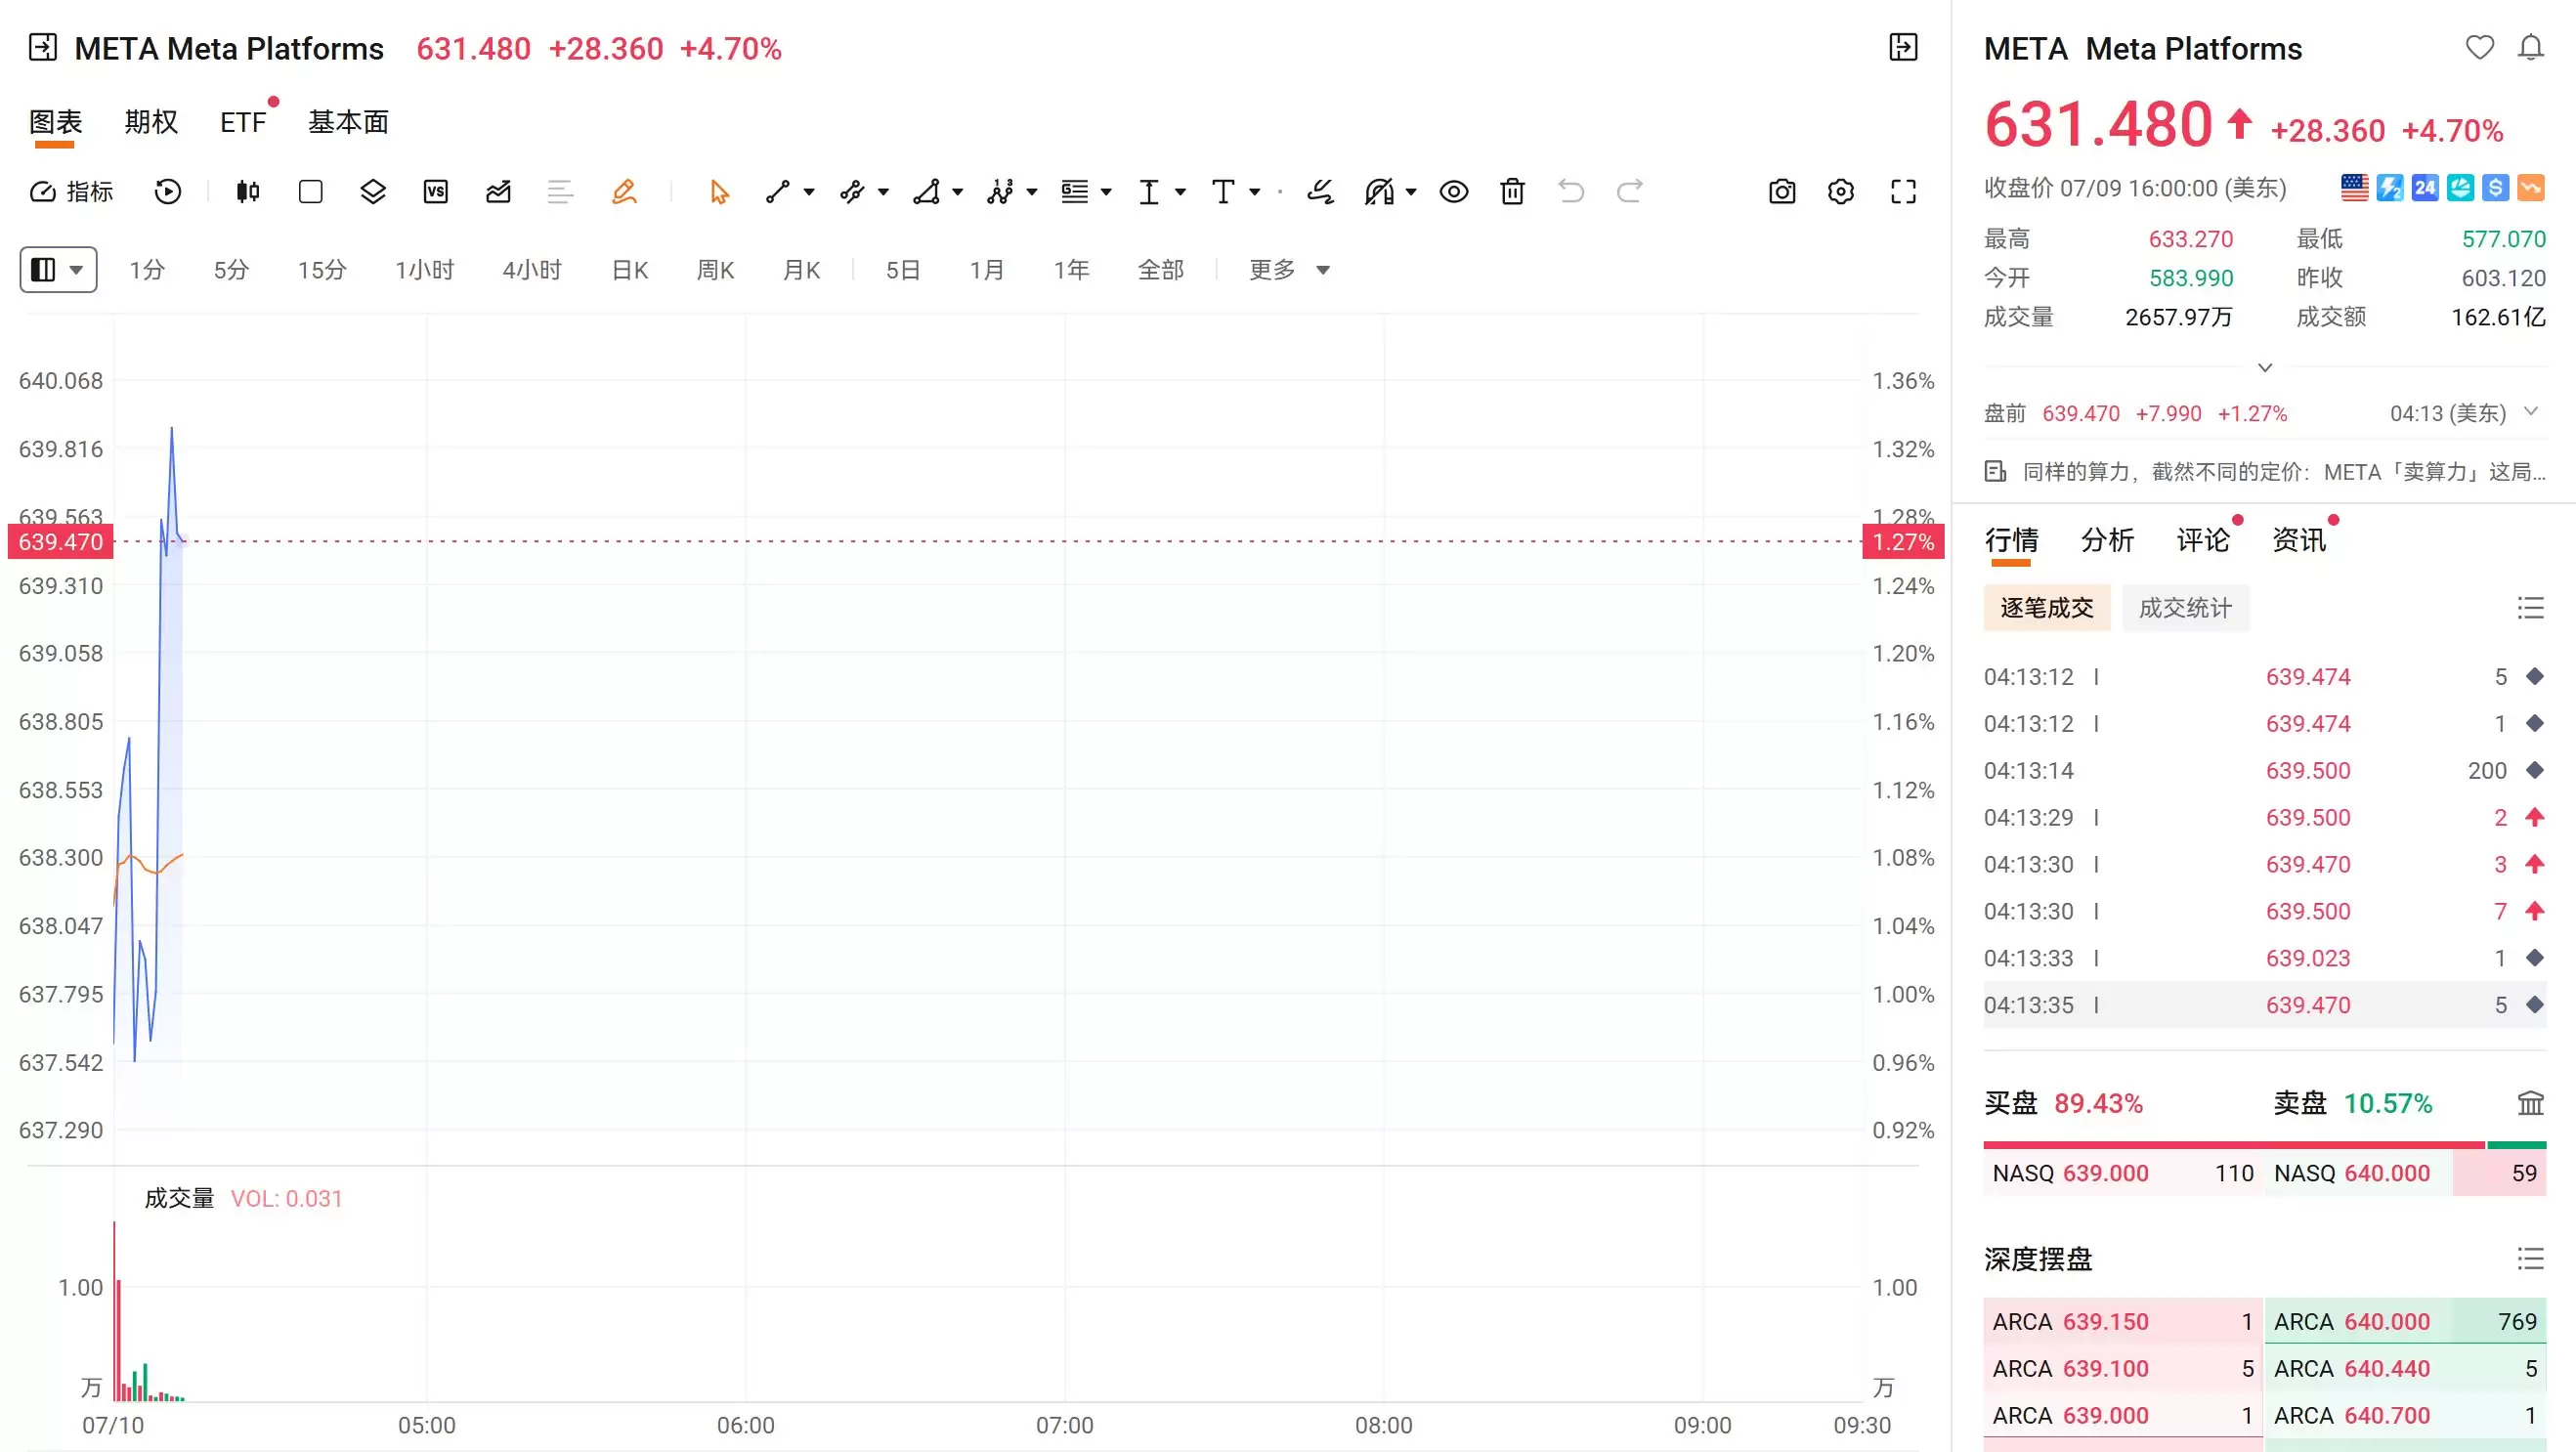2576x1452 pixels.
Task: Select the freehand brush tool
Action: pos(1320,191)
